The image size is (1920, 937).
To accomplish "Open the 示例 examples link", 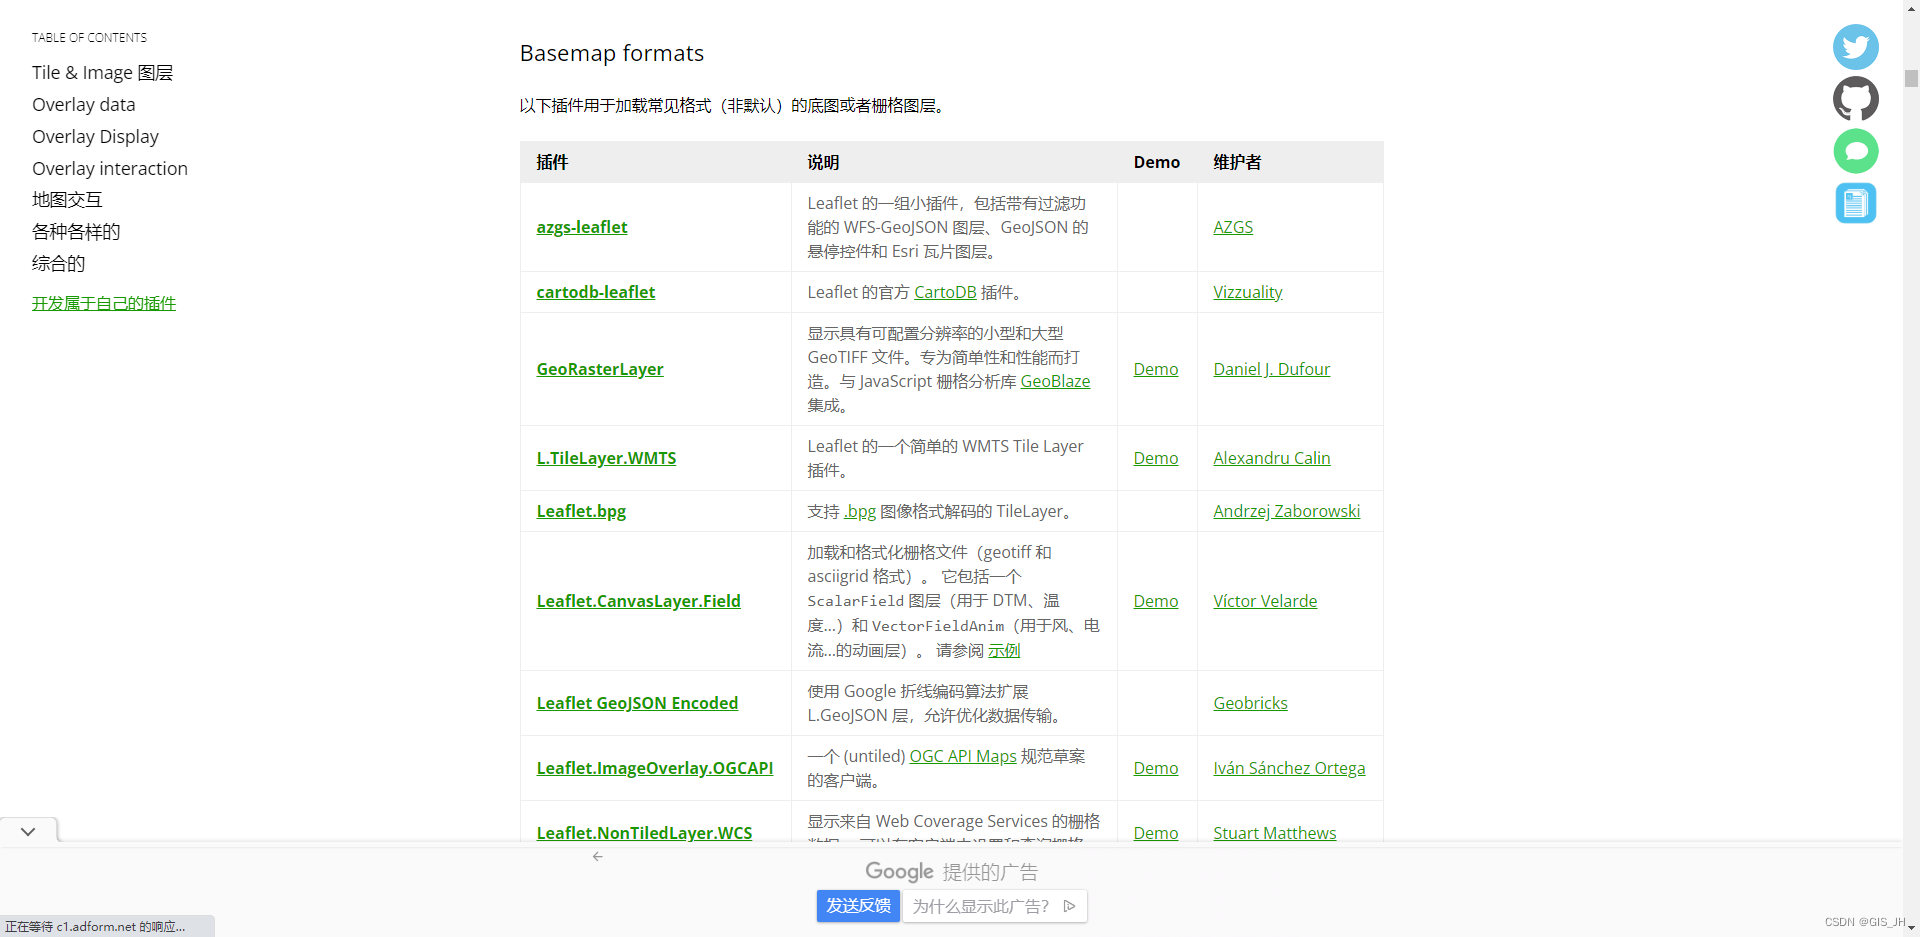I will (x=1004, y=651).
